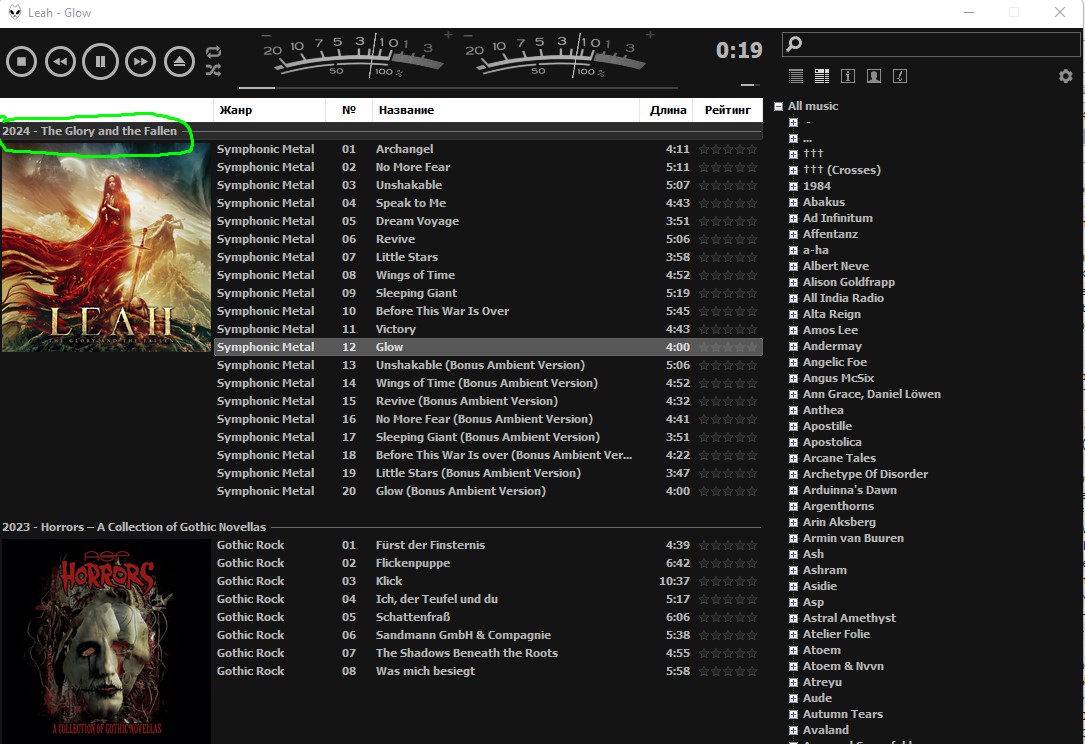Select the track Sleeping Giant
This screenshot has height=744, width=1085.
(416, 293)
